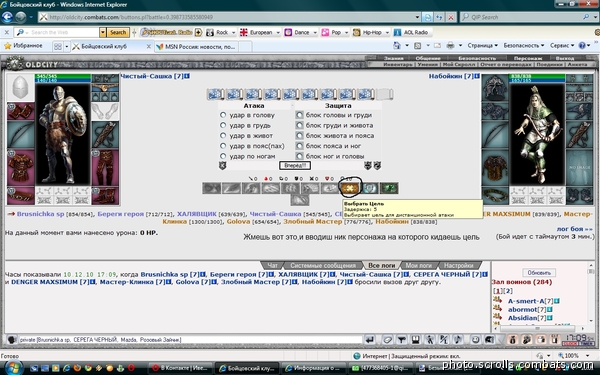Viewport: 600px width, 375px height.
Task: Click the AOL Radio toolbar icon
Action: [x=398, y=33]
